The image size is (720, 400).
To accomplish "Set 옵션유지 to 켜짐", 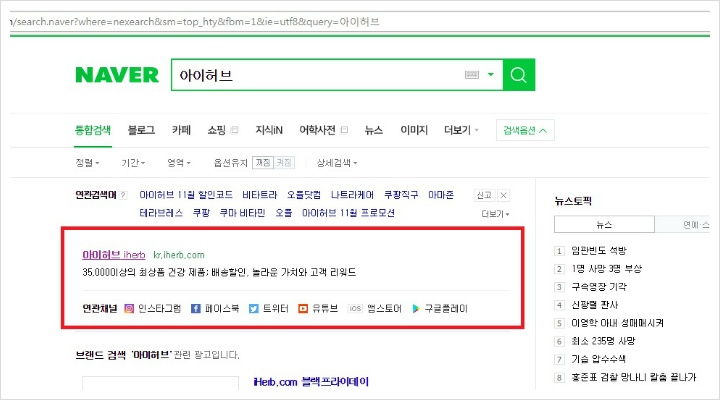I will coord(284,163).
